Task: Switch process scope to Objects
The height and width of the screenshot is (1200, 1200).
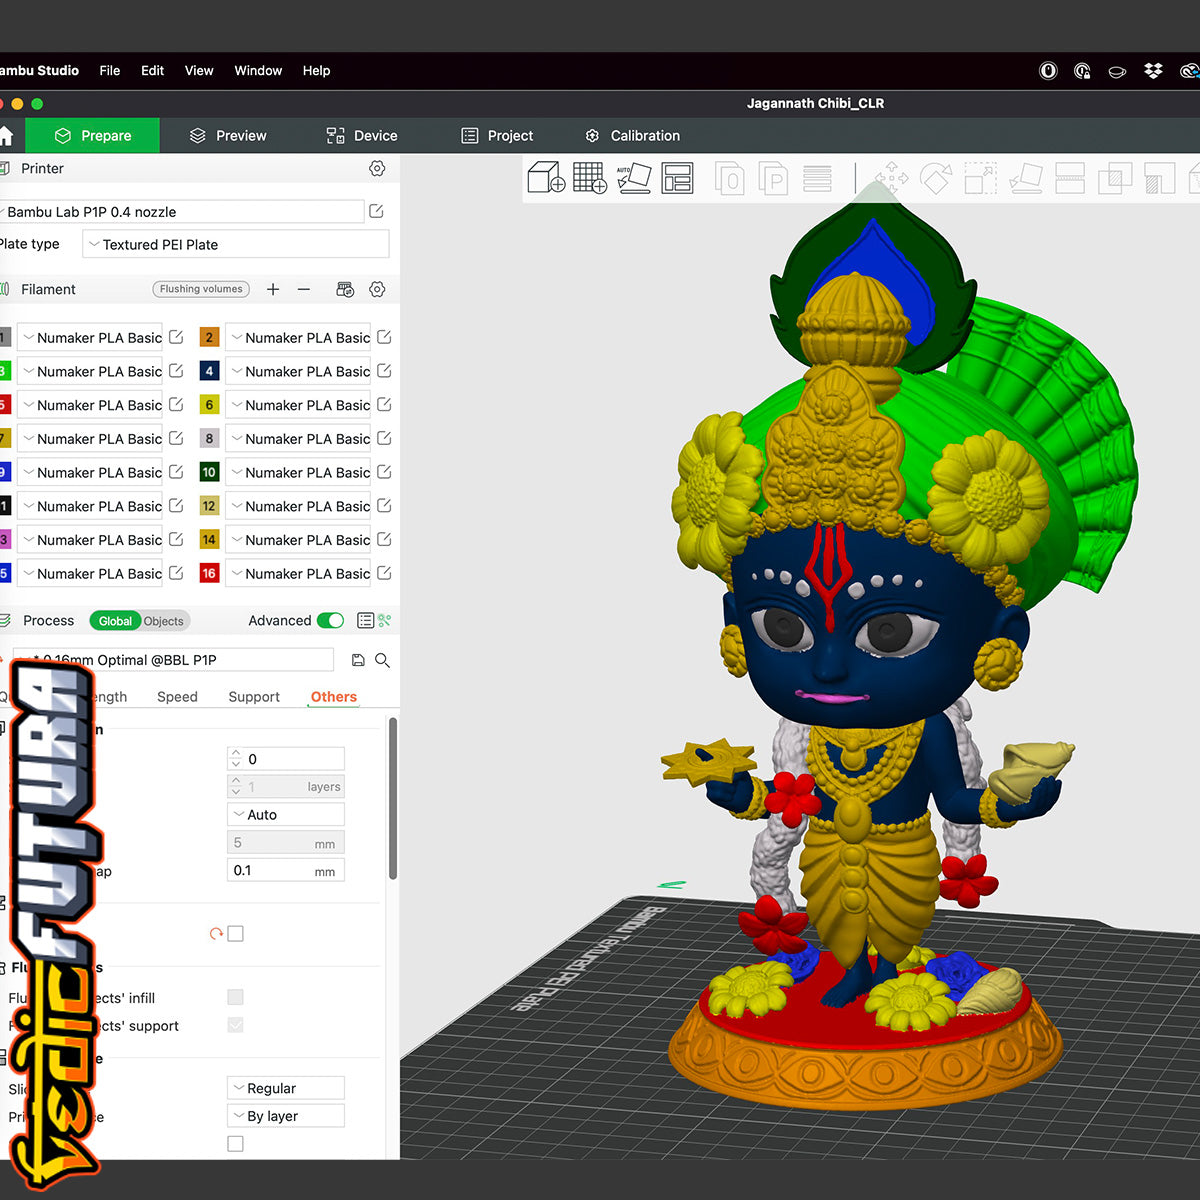Action: click(163, 621)
